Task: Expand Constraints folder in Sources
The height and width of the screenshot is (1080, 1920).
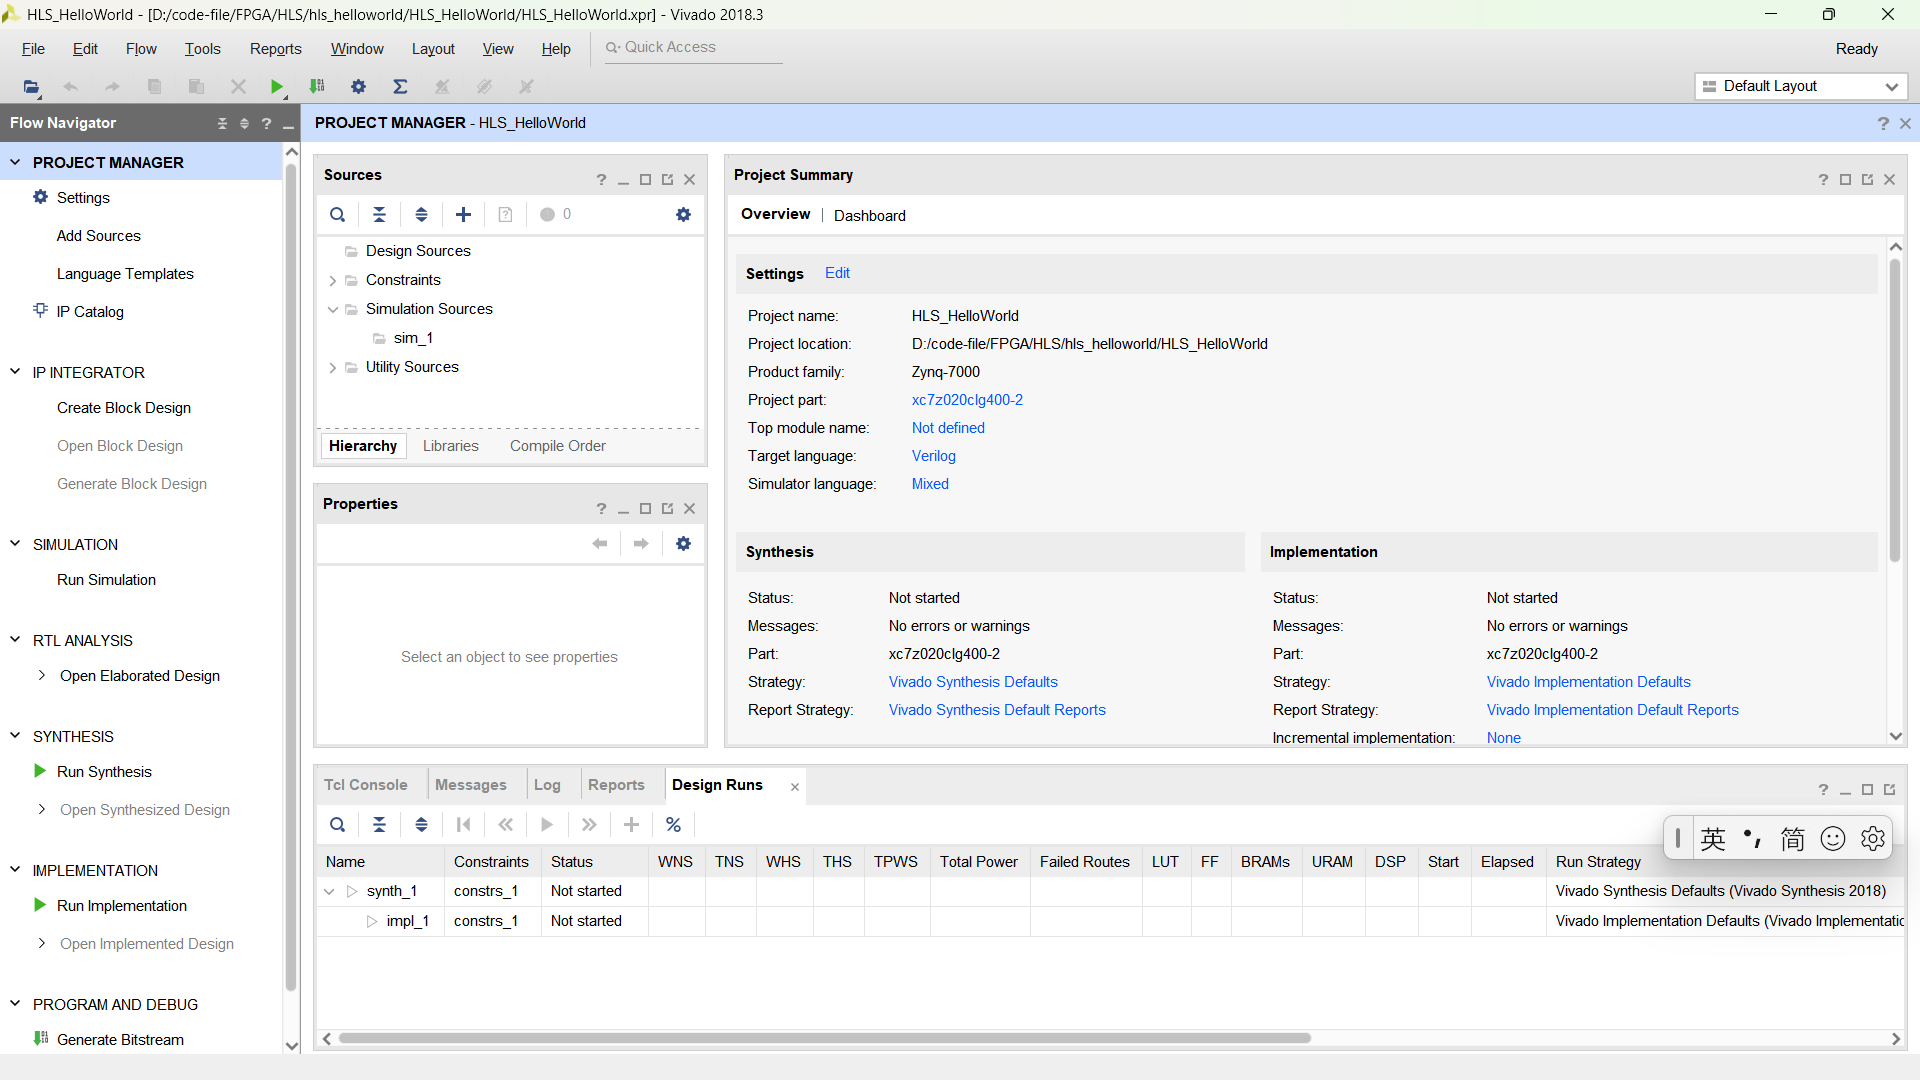Action: (332, 281)
